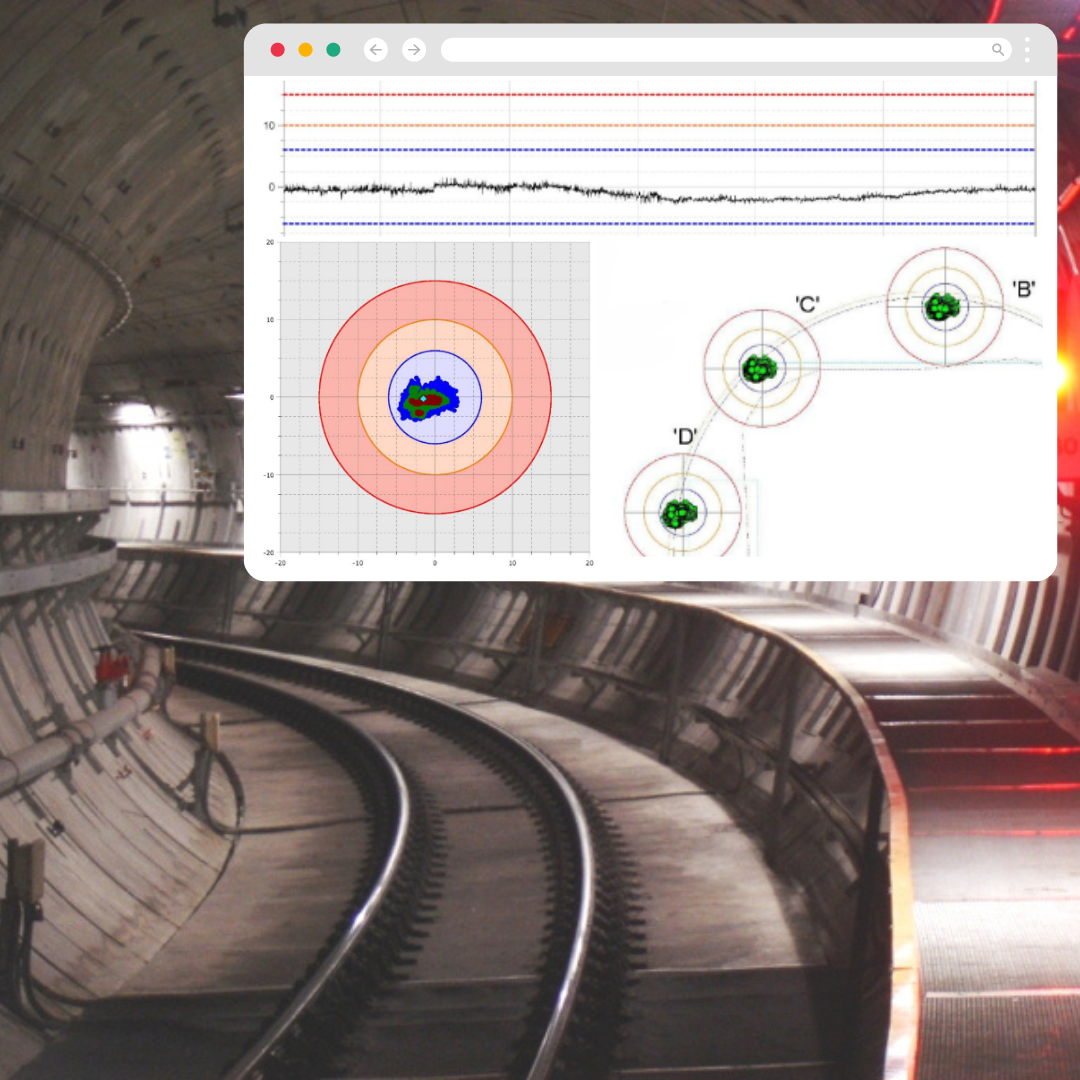Click the white diamond marker in scatter plot
1080x1080 pixels.
point(424,399)
